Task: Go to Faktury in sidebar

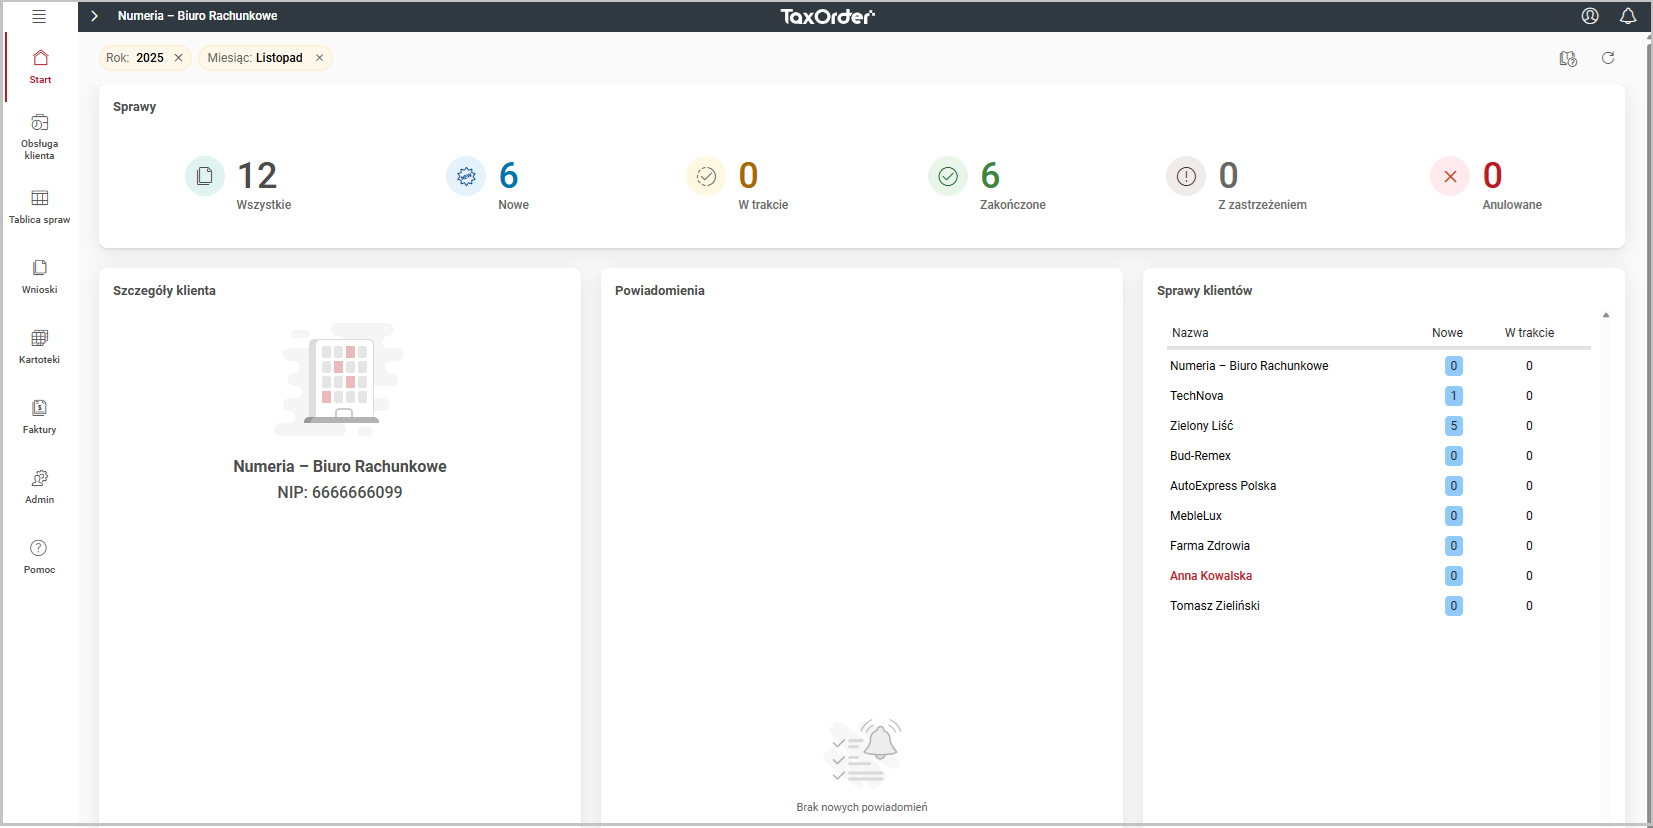Action: click(40, 416)
